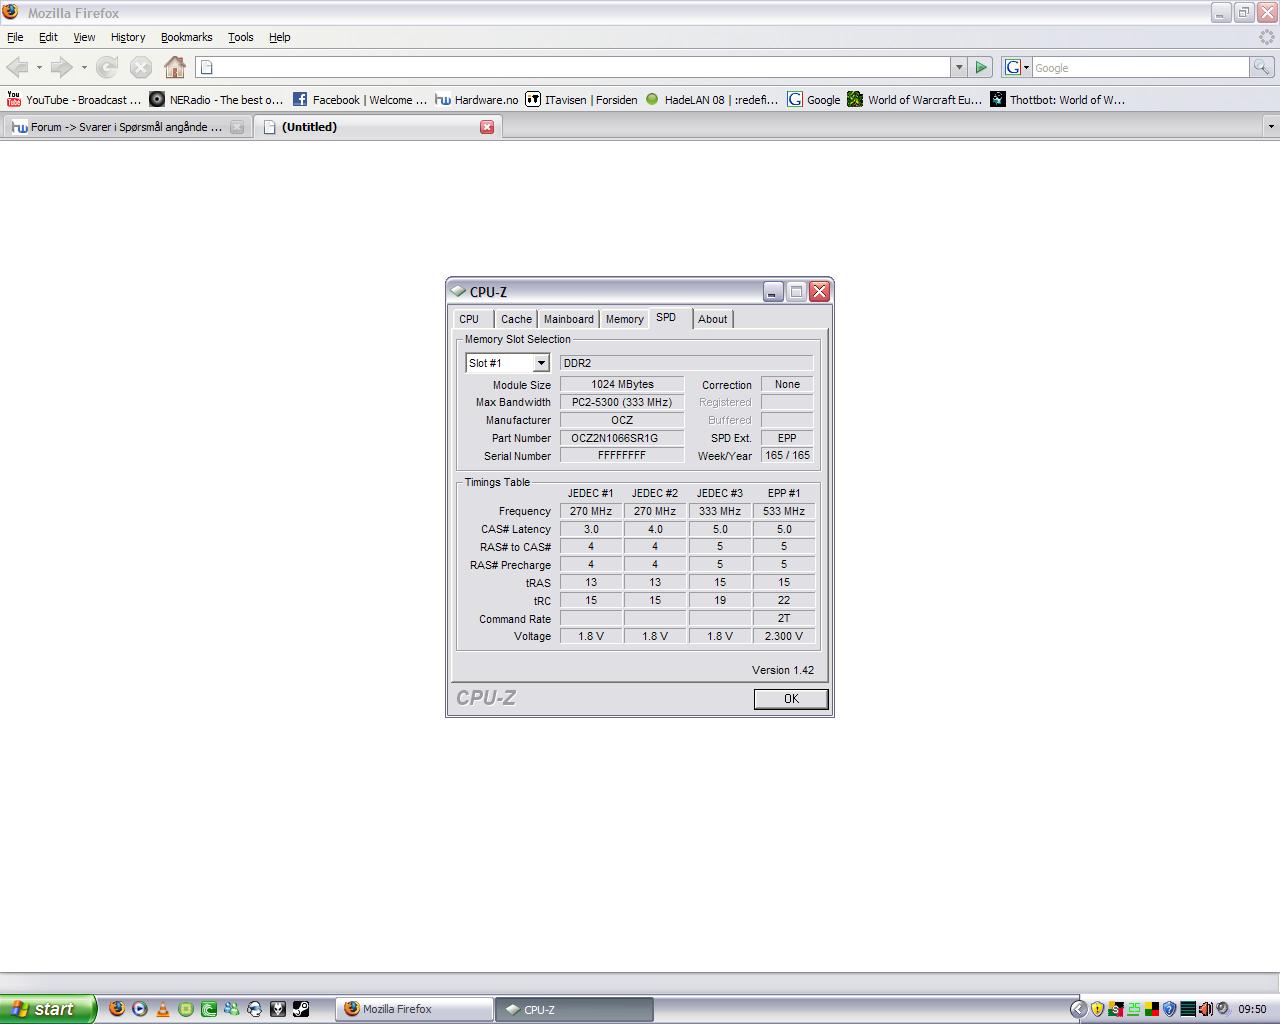Screen dimensions: 1280x1024
Task: Open Google bookmark in toolbar
Action: (x=814, y=99)
